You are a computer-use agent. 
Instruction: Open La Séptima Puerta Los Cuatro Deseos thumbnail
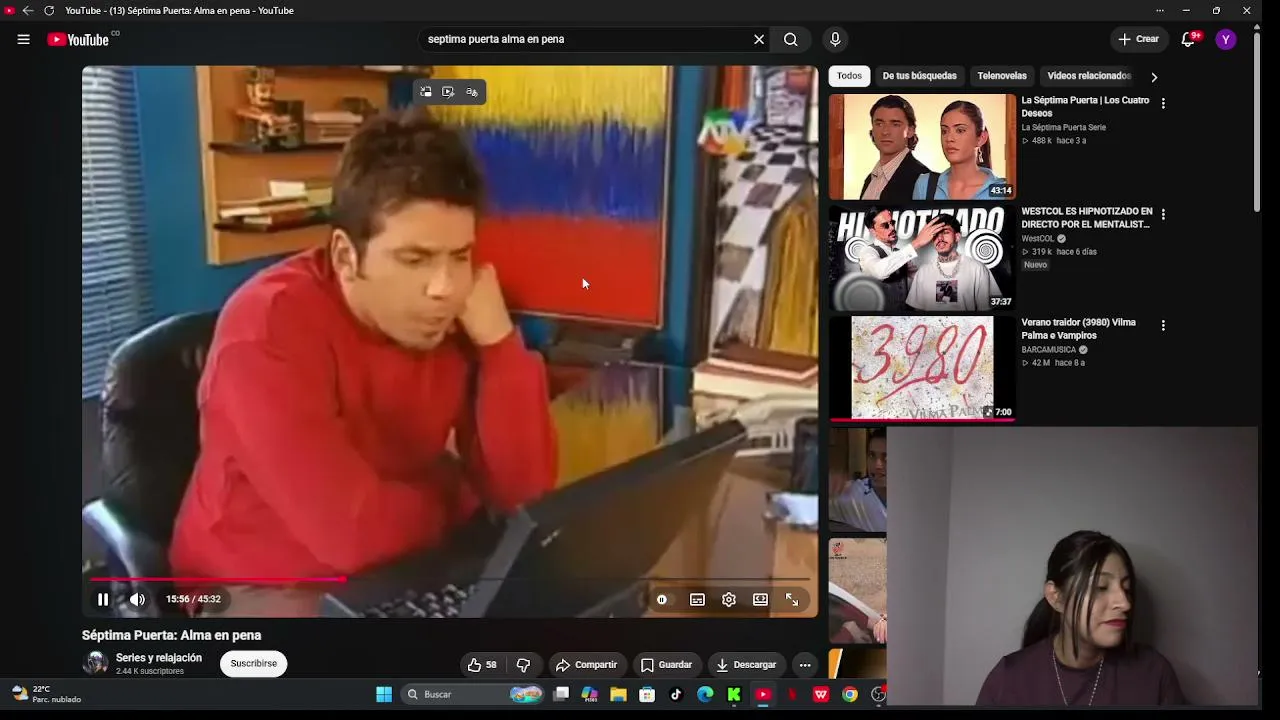tap(922, 147)
